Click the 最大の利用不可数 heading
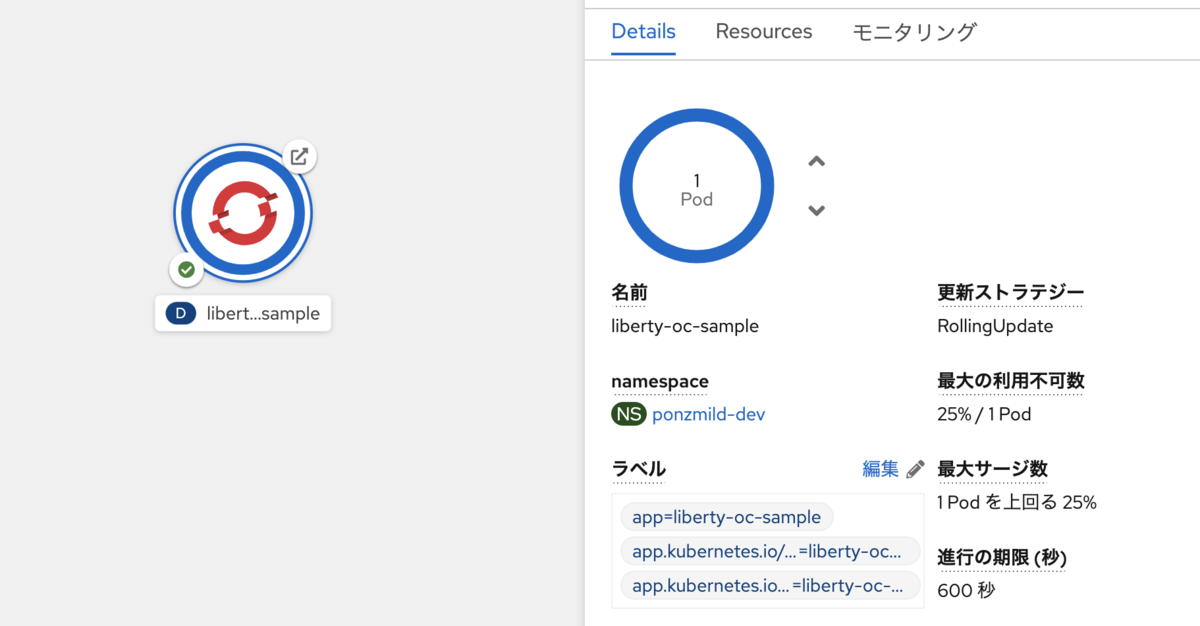 click(1011, 381)
